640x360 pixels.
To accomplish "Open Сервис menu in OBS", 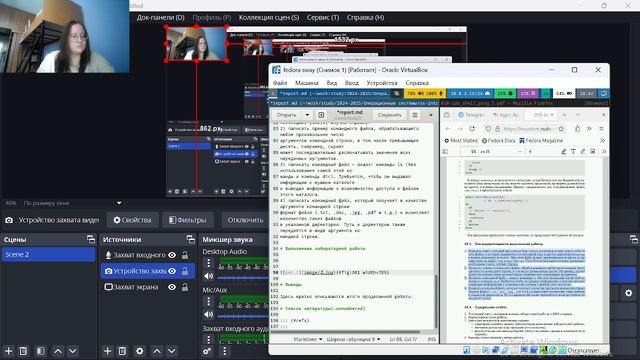I will [x=323, y=18].
